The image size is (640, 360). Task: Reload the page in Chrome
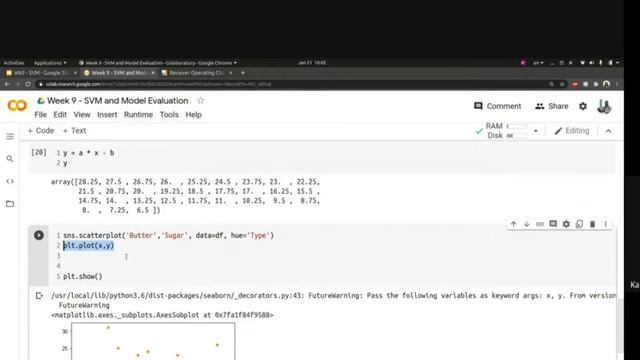(x=28, y=84)
